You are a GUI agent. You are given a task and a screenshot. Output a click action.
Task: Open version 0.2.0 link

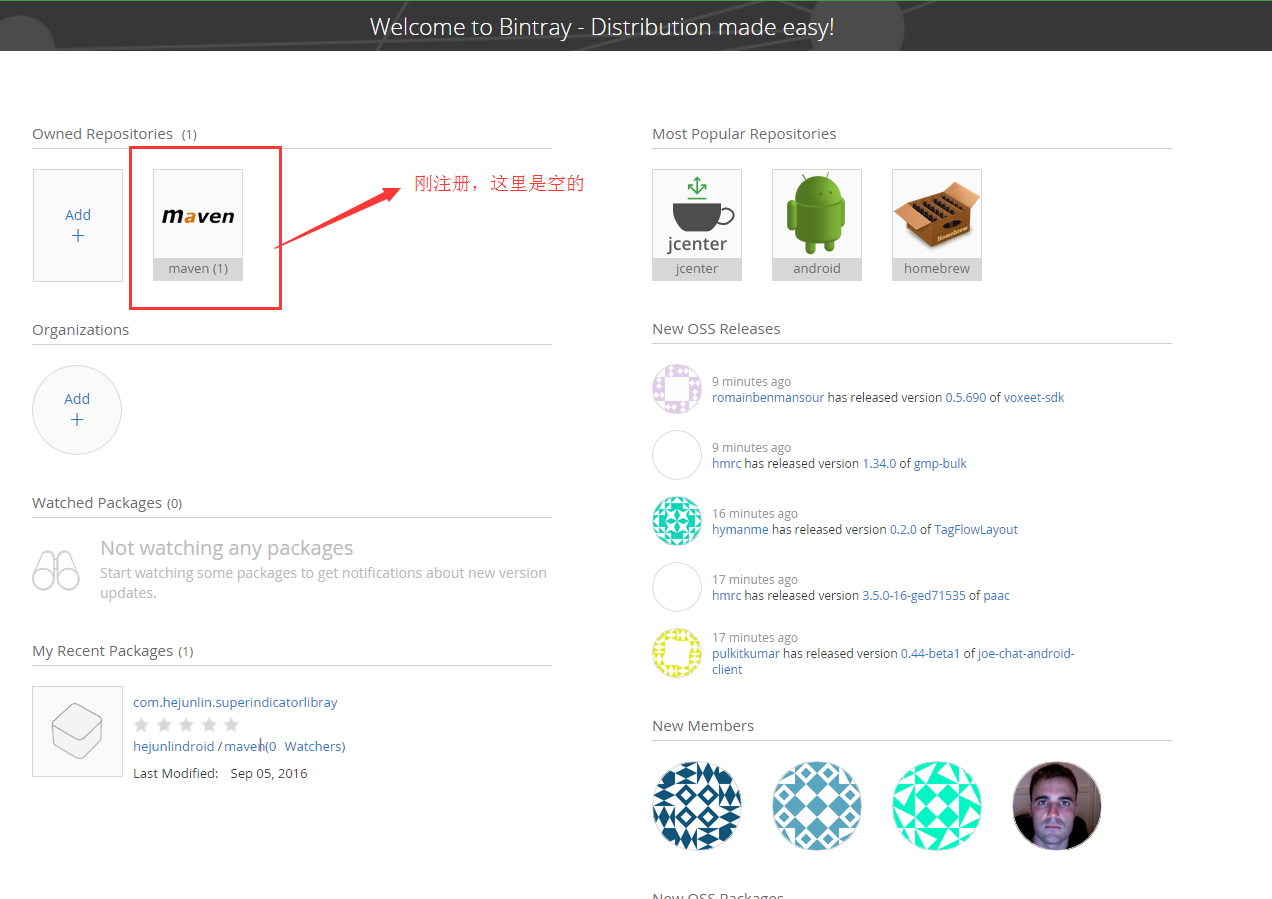tap(903, 529)
